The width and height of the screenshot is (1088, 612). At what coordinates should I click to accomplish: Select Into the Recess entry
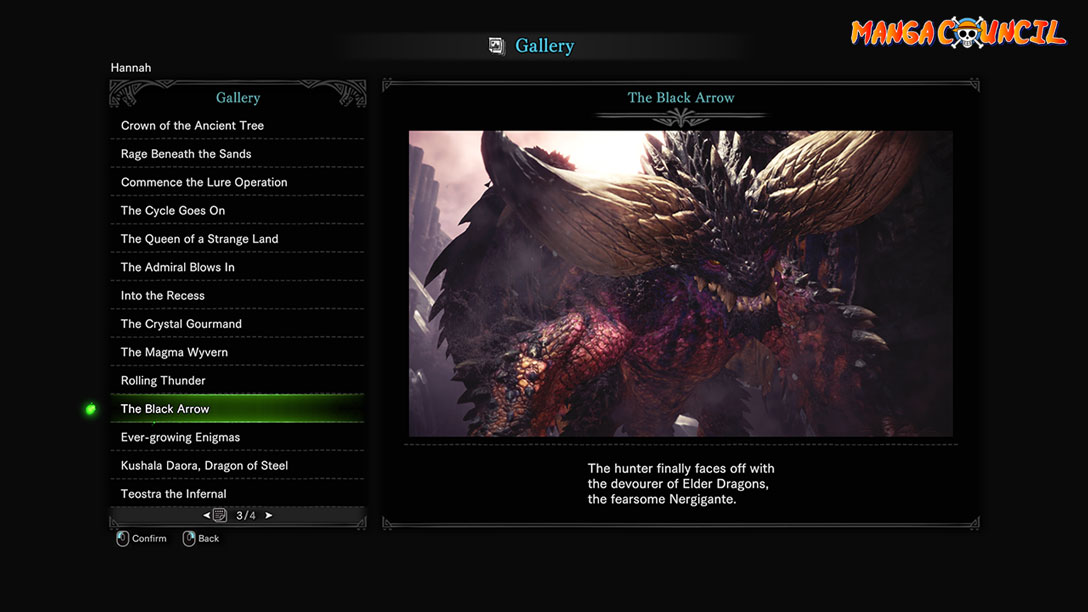237,296
